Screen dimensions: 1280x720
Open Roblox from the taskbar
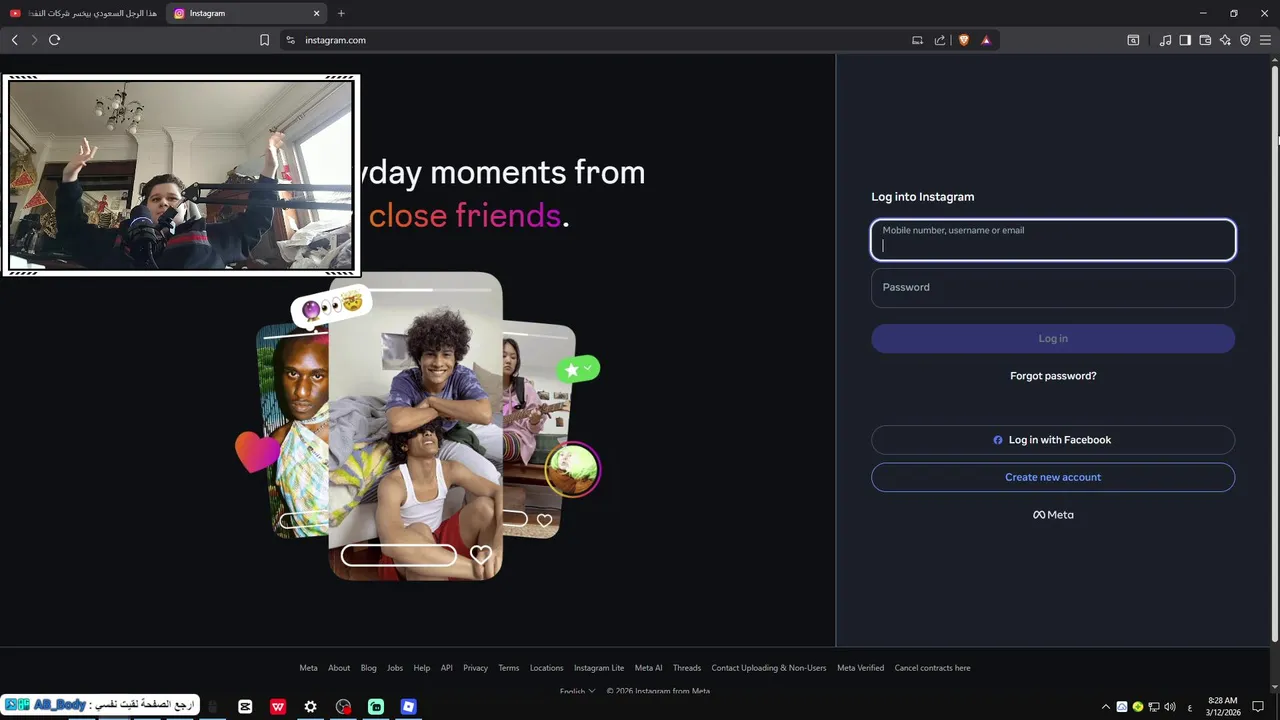(408, 706)
